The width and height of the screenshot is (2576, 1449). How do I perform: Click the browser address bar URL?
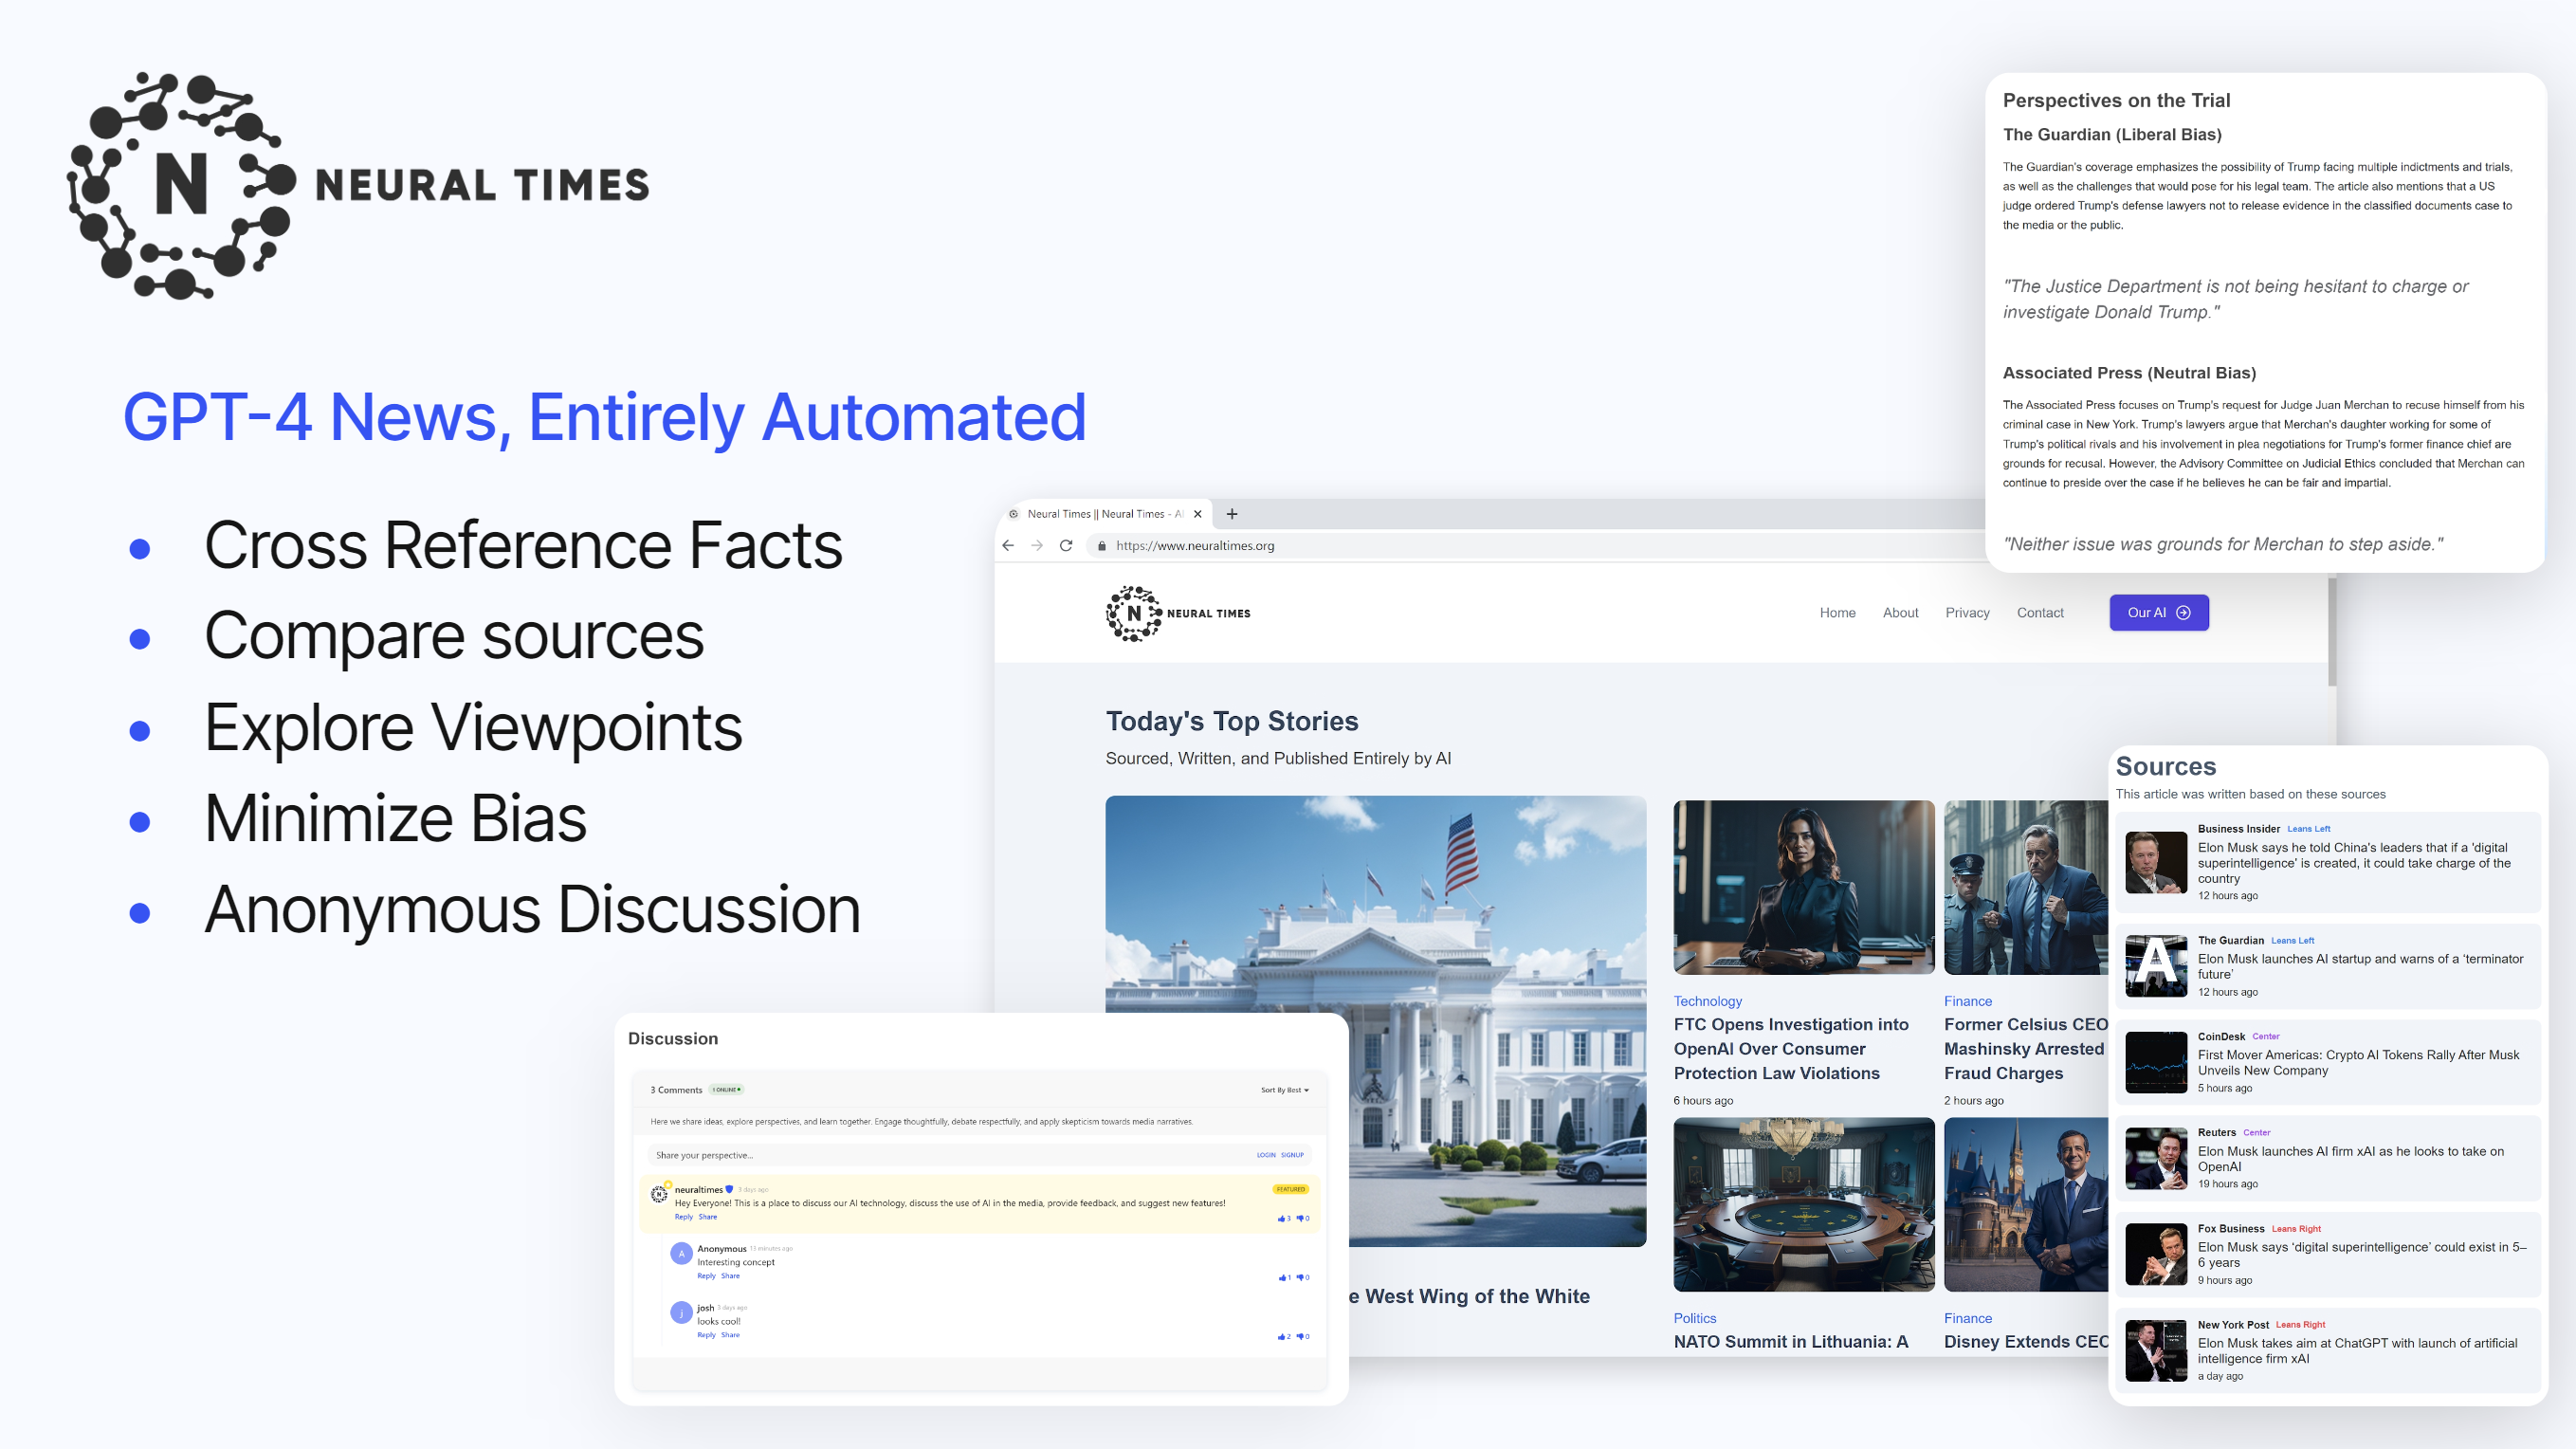[x=1195, y=546]
